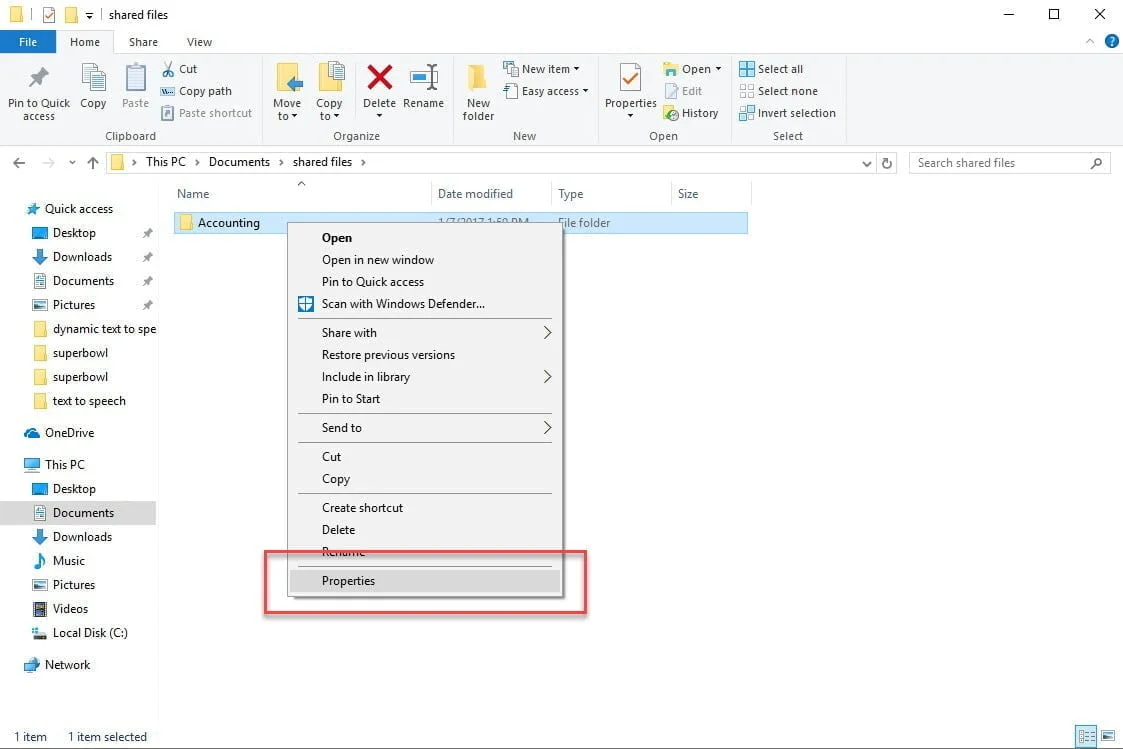Click the History icon in the Open group

(x=692, y=113)
